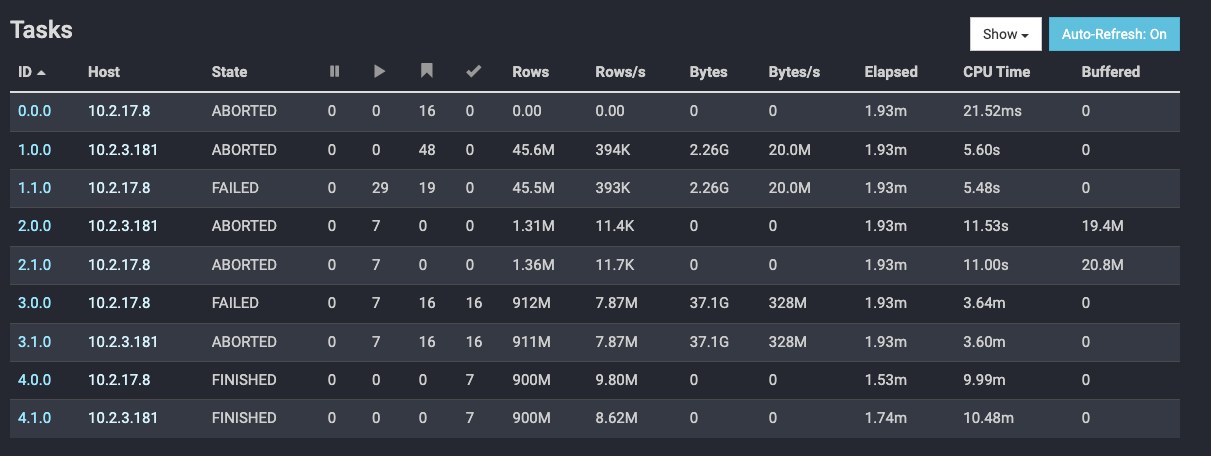Open task 3.0.0 details link

click(x=34, y=303)
